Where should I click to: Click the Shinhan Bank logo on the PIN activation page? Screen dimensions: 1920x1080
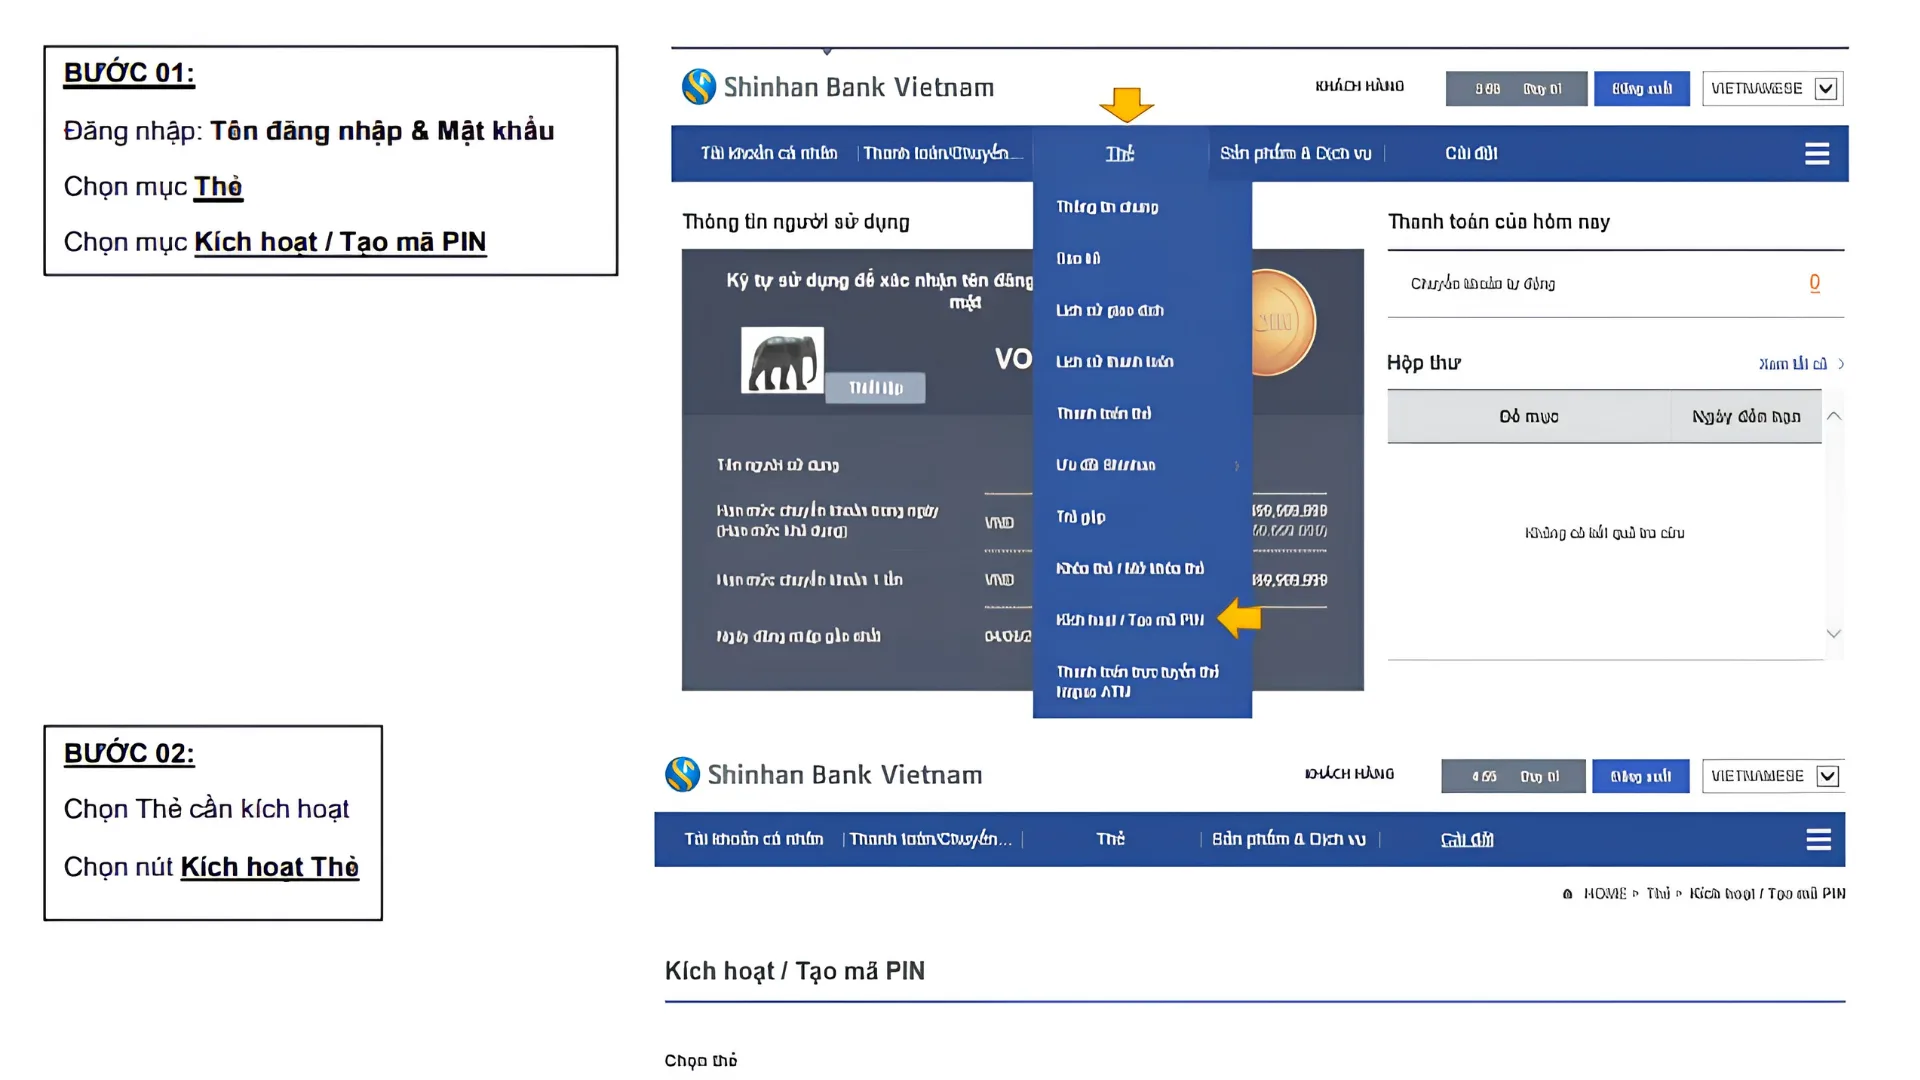[824, 774]
